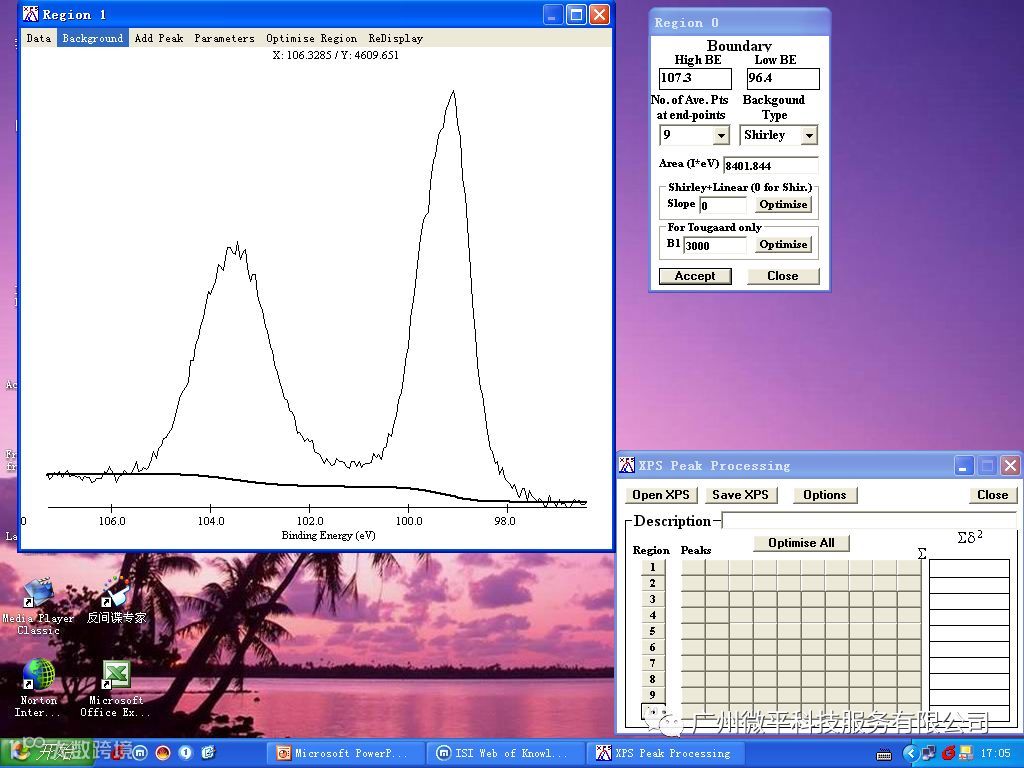Minimize the XPS Peak Processing window
Image resolution: width=1024 pixels, height=768 pixels.
[964, 466]
